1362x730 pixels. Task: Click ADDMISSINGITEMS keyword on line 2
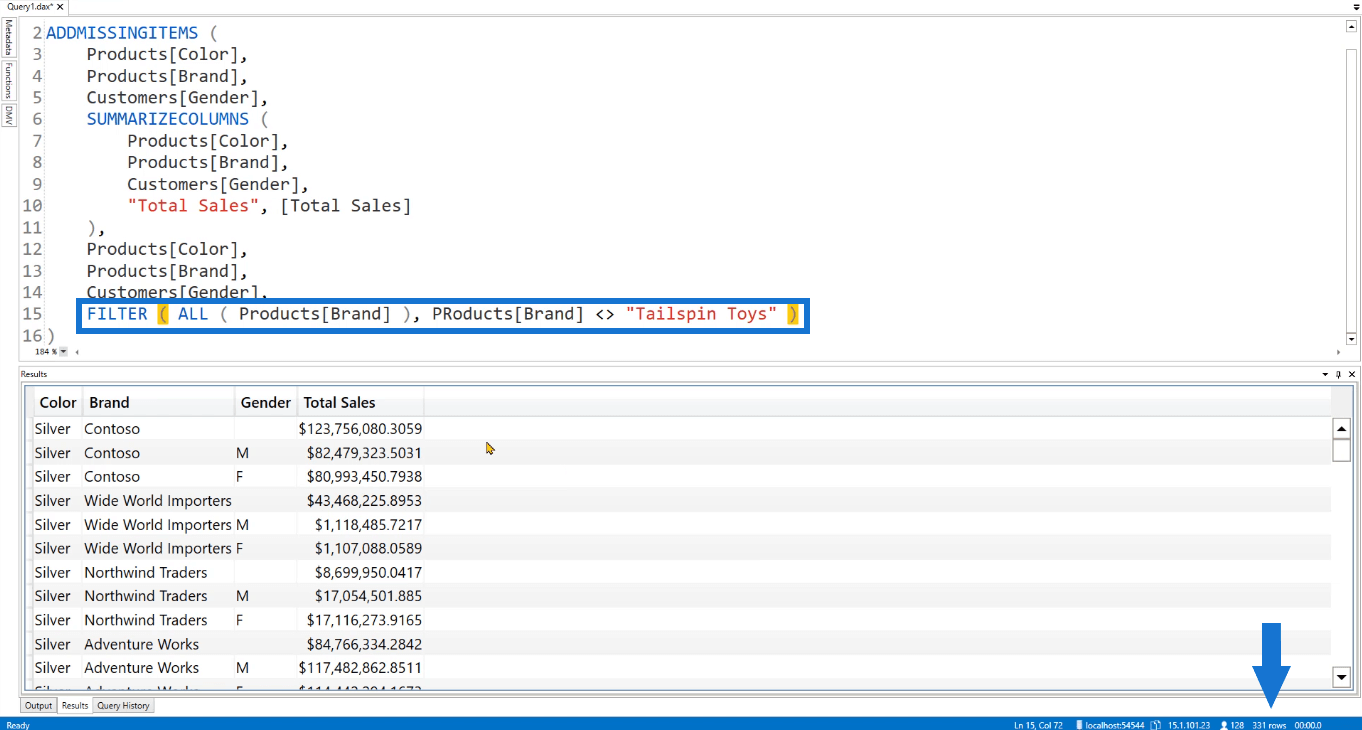coord(122,33)
